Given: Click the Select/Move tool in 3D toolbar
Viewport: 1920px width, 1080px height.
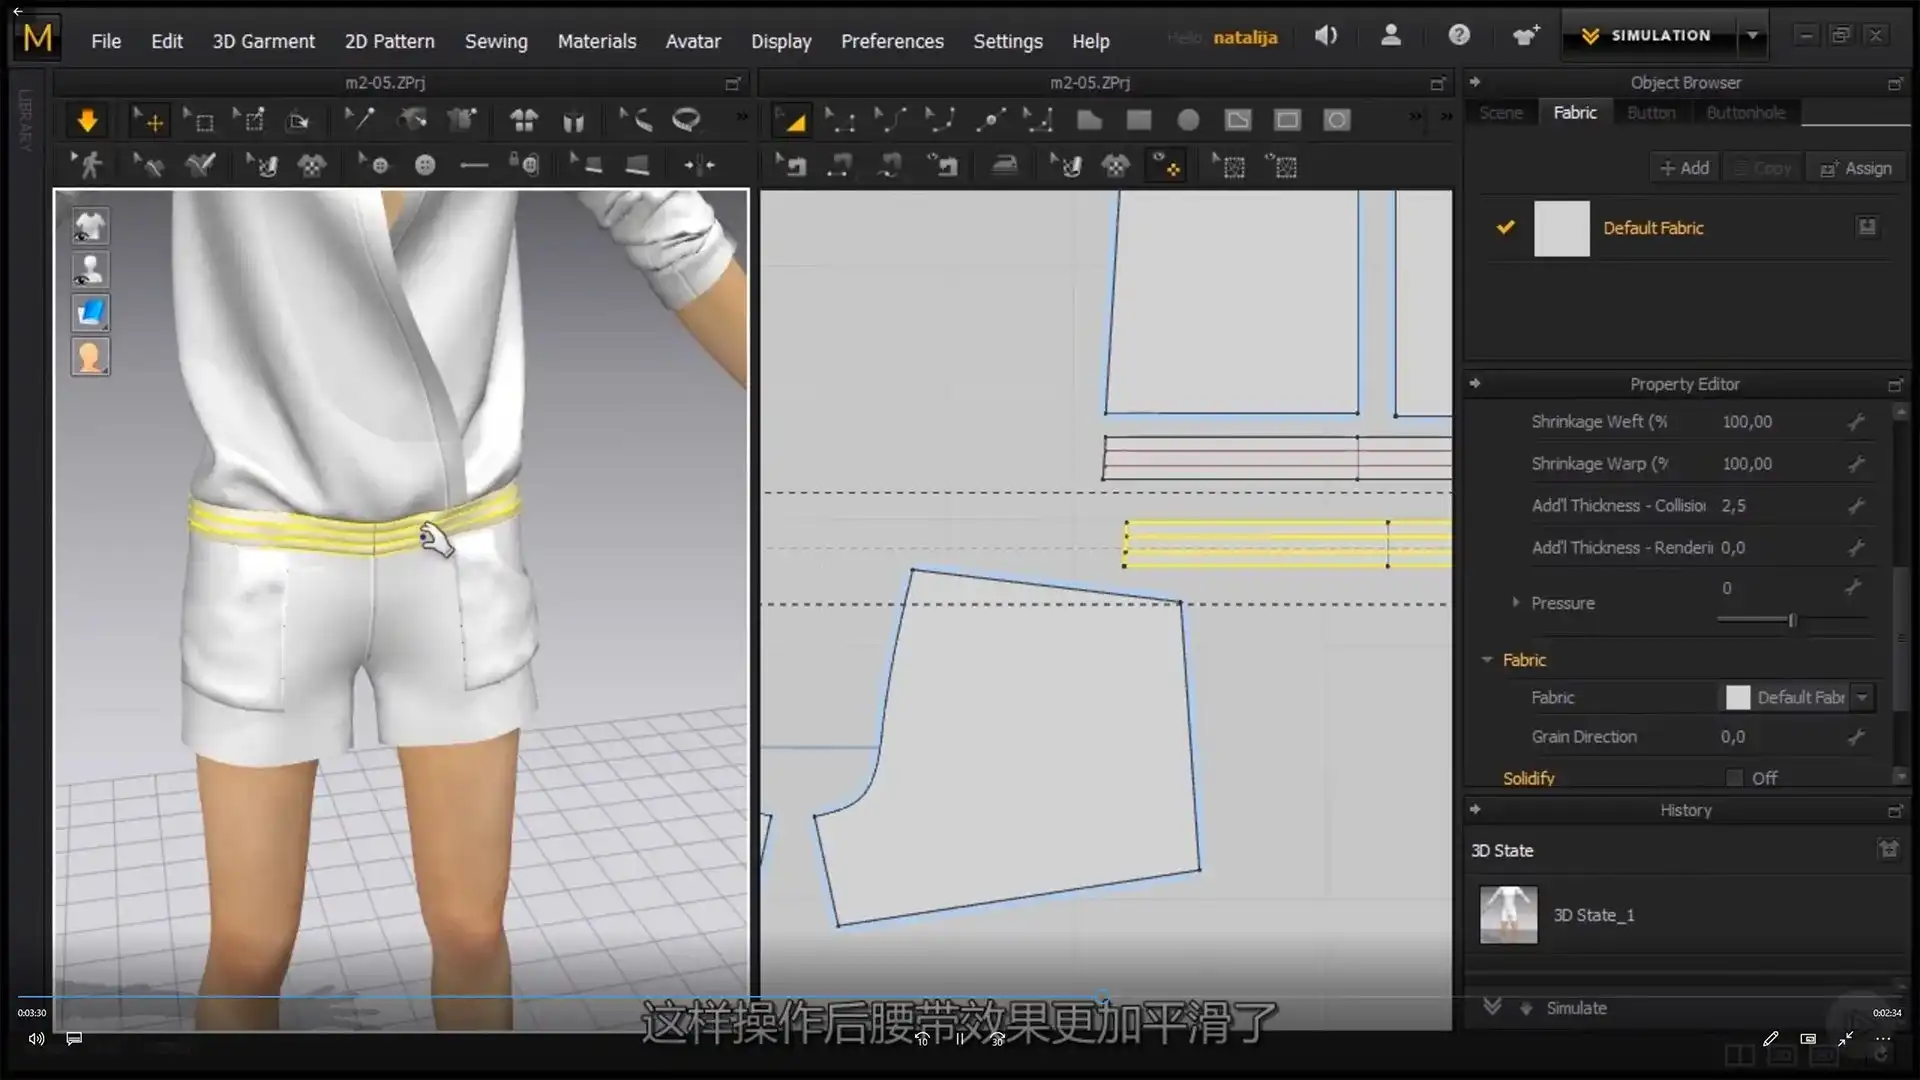Looking at the screenshot, I should (151, 121).
